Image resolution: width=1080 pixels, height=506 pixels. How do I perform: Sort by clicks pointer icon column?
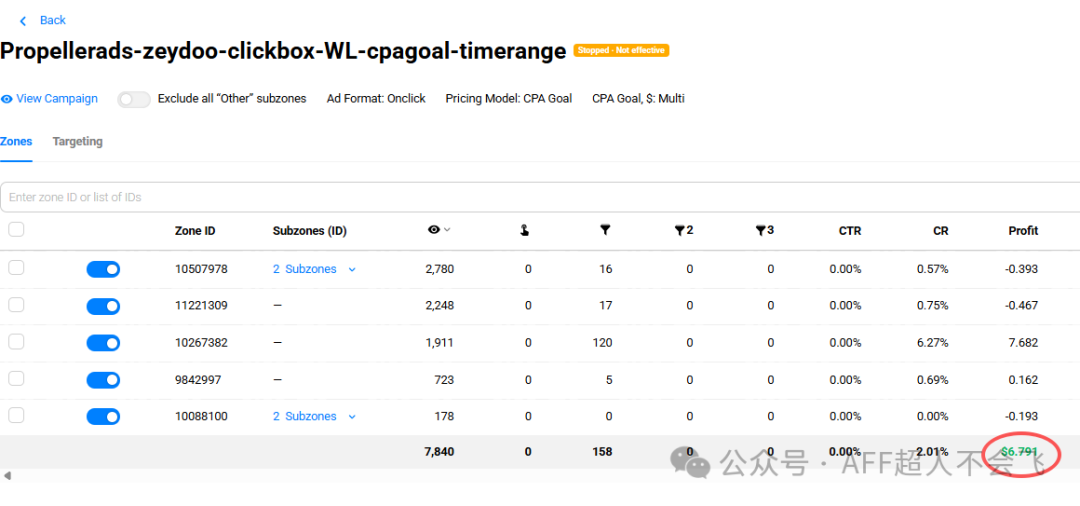point(524,231)
